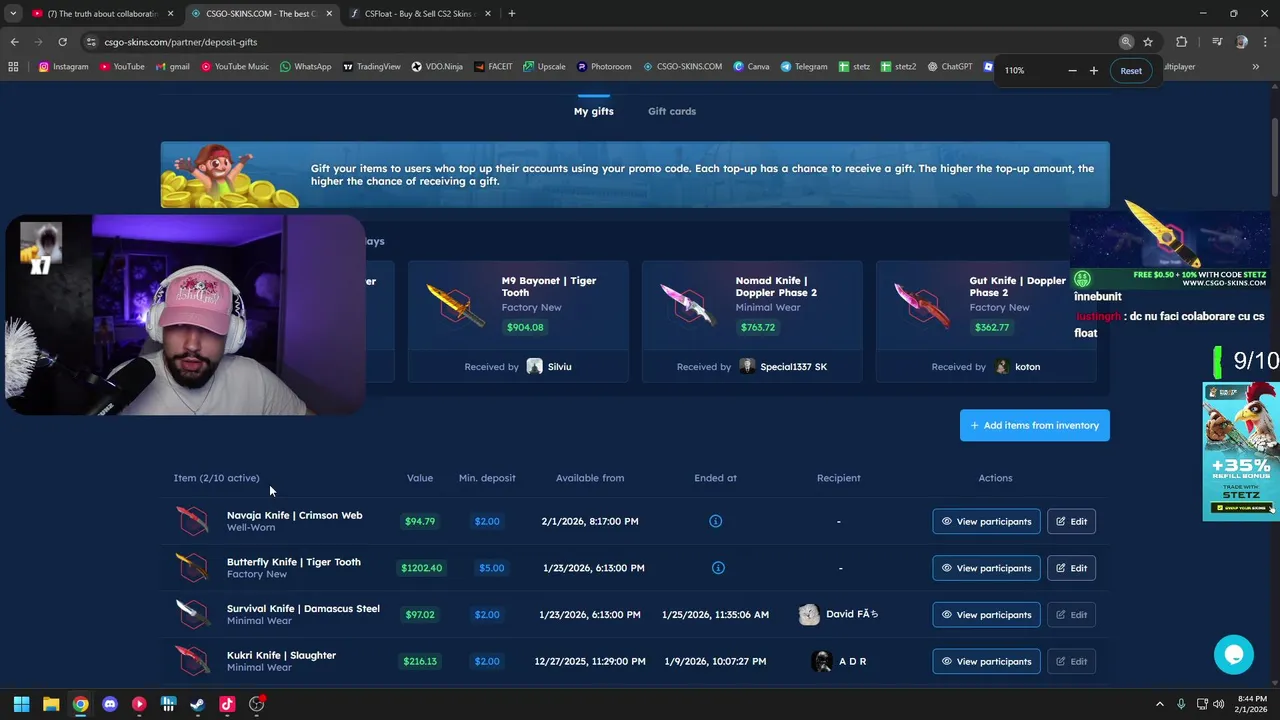Open the Butterfly Knife Tiger Tooth thumbnail
Image resolution: width=1280 pixels, height=720 pixels.
click(192, 568)
